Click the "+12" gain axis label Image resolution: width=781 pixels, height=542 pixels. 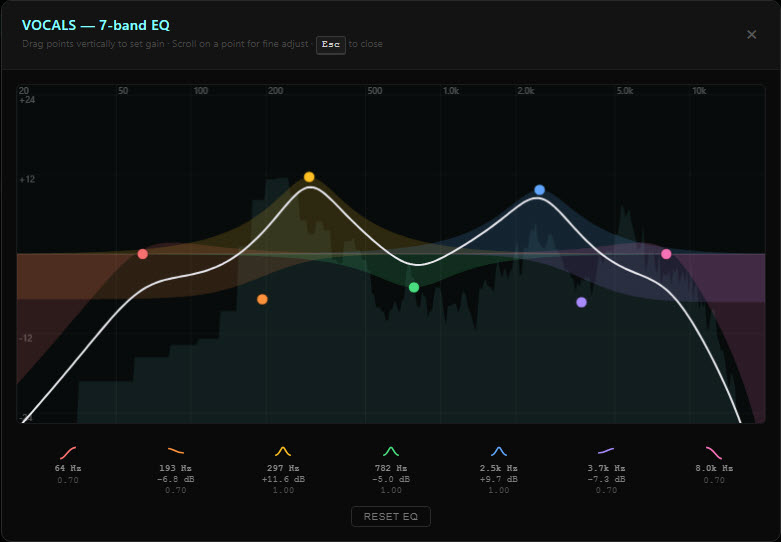[27, 179]
